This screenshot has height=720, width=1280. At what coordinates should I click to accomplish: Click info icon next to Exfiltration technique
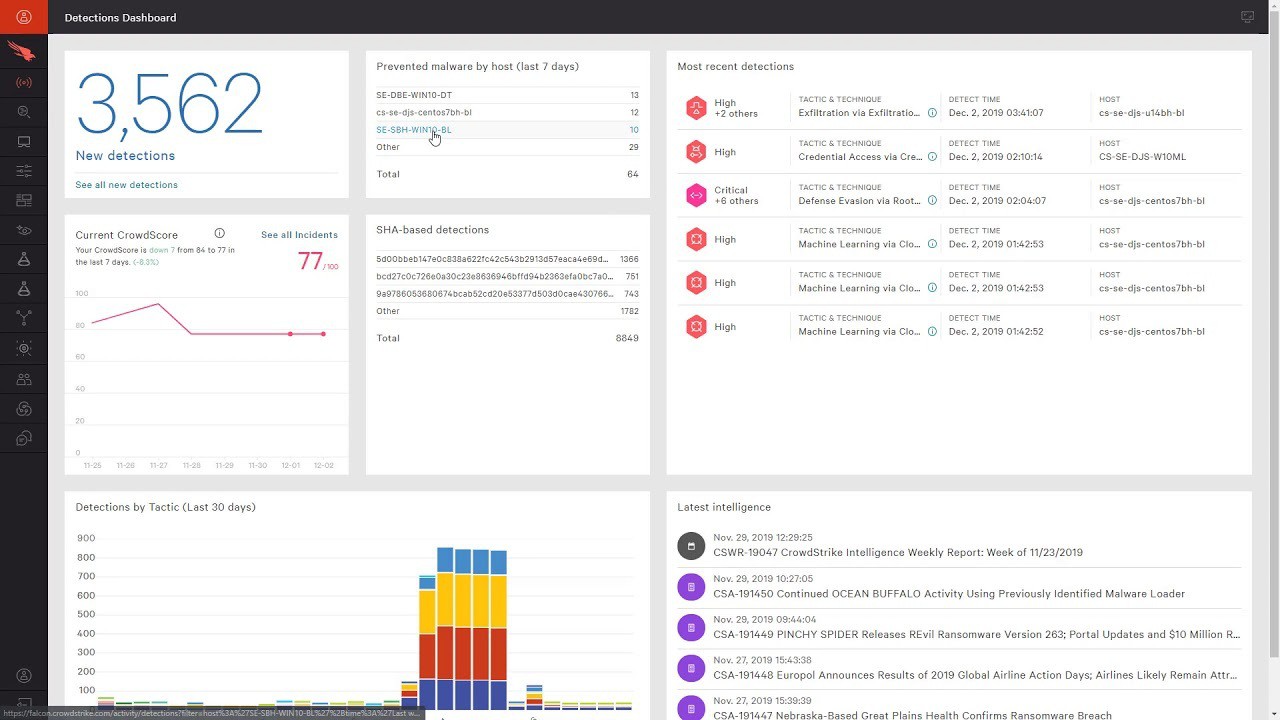(932, 113)
